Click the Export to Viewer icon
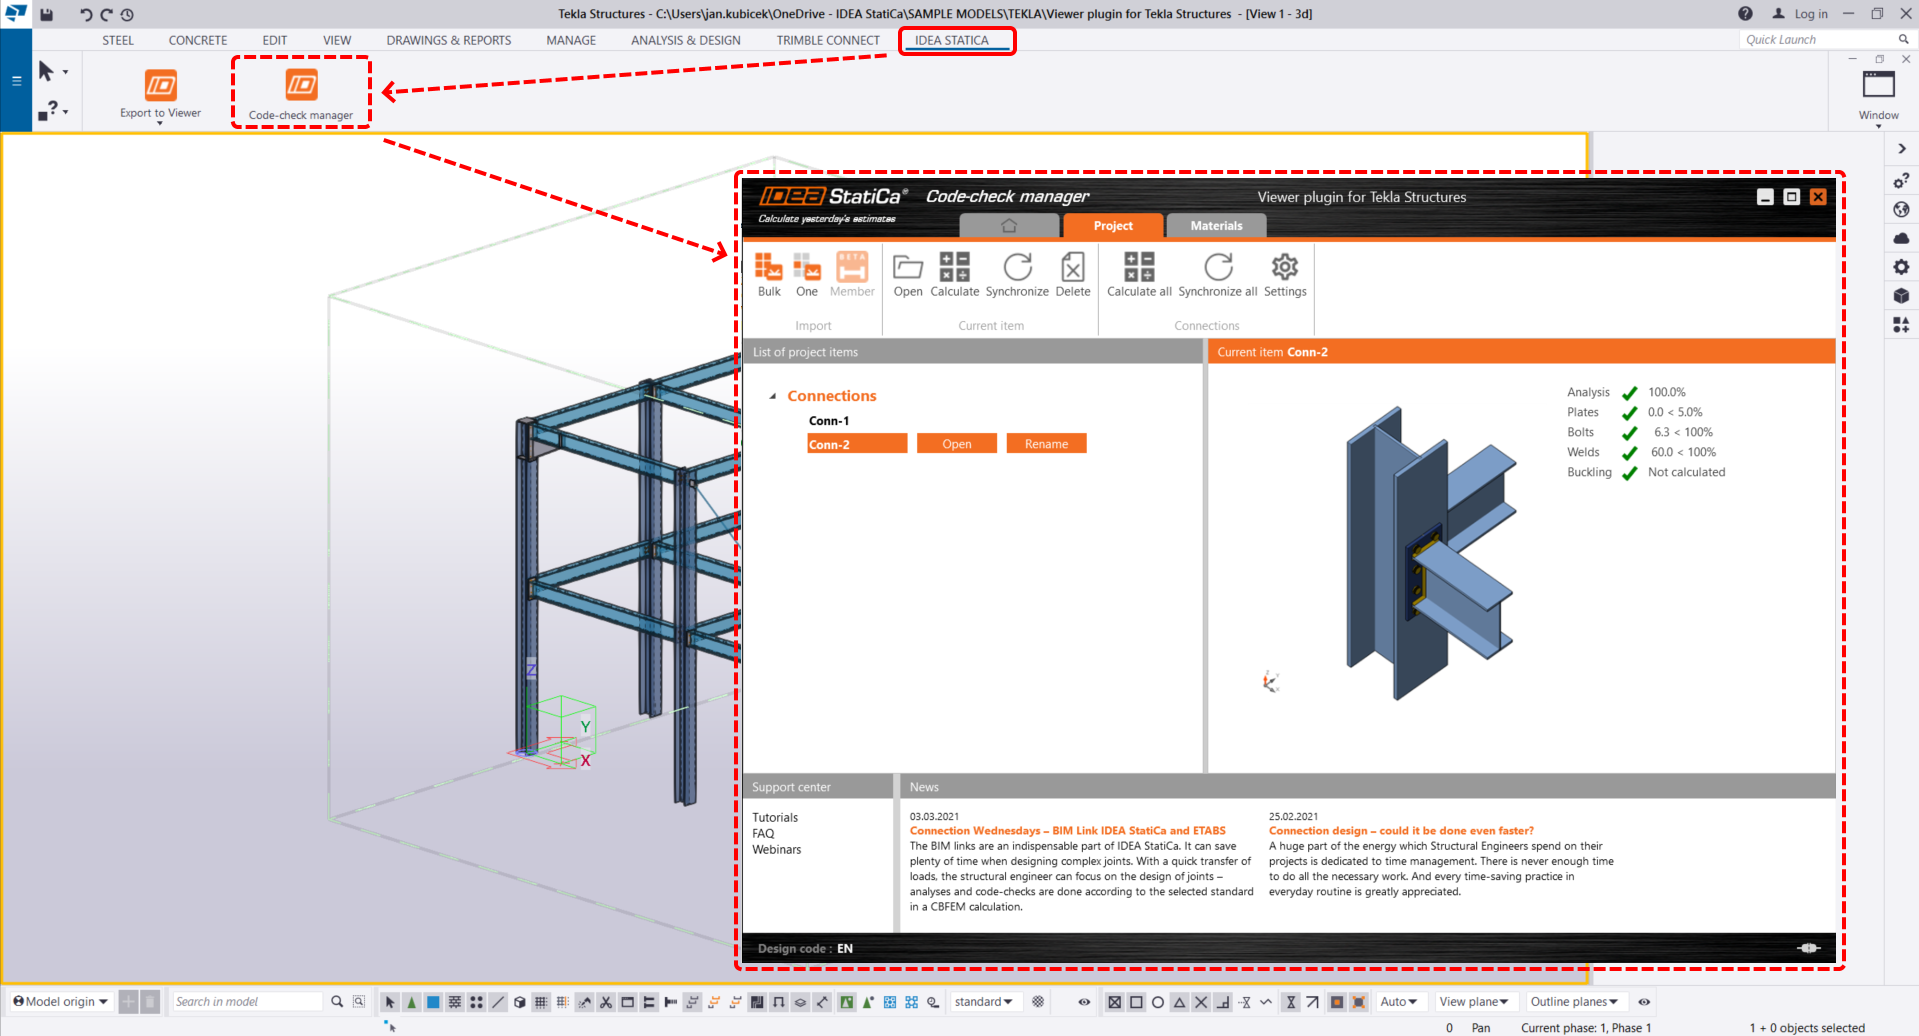1919x1036 pixels. [160, 86]
